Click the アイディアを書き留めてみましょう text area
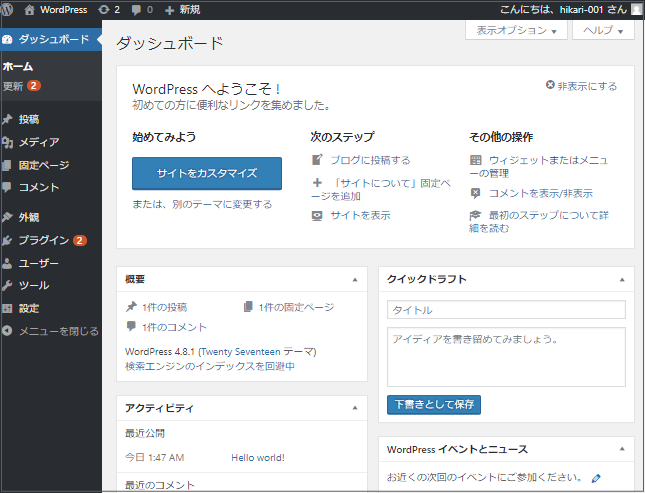Screen dimensions: 645x493 pos(506,357)
